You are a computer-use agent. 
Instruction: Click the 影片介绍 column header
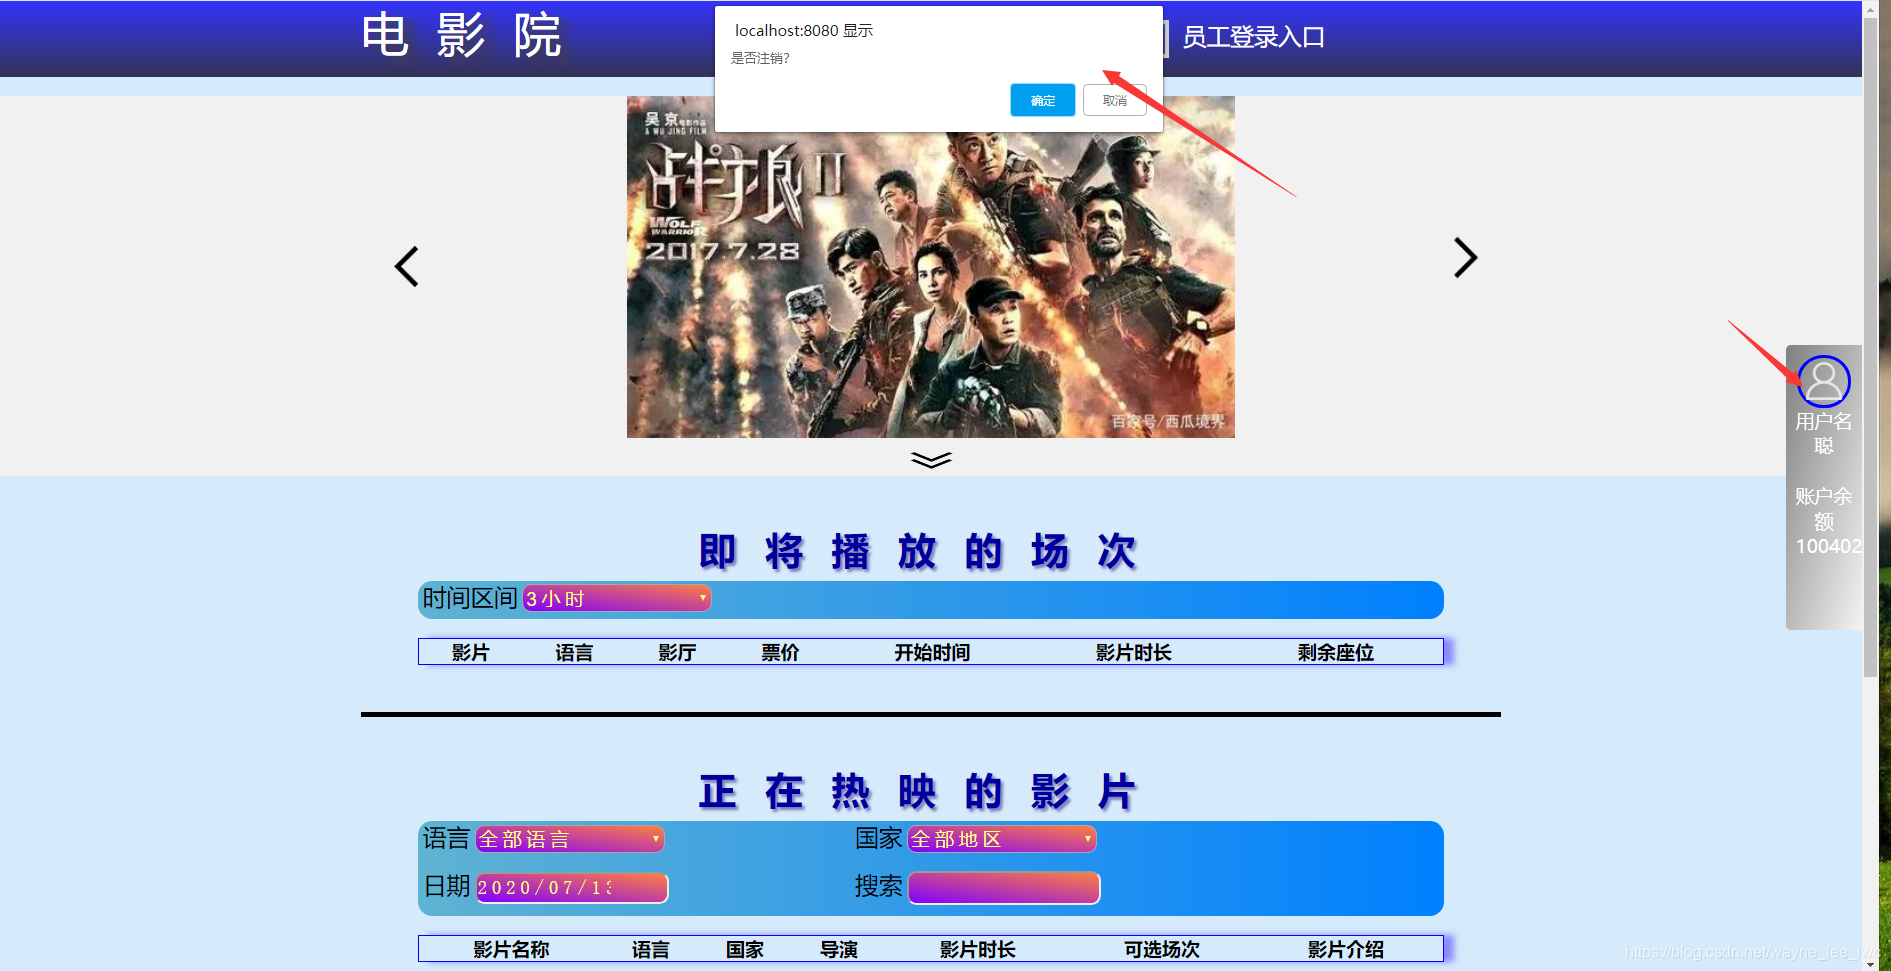point(1344,949)
